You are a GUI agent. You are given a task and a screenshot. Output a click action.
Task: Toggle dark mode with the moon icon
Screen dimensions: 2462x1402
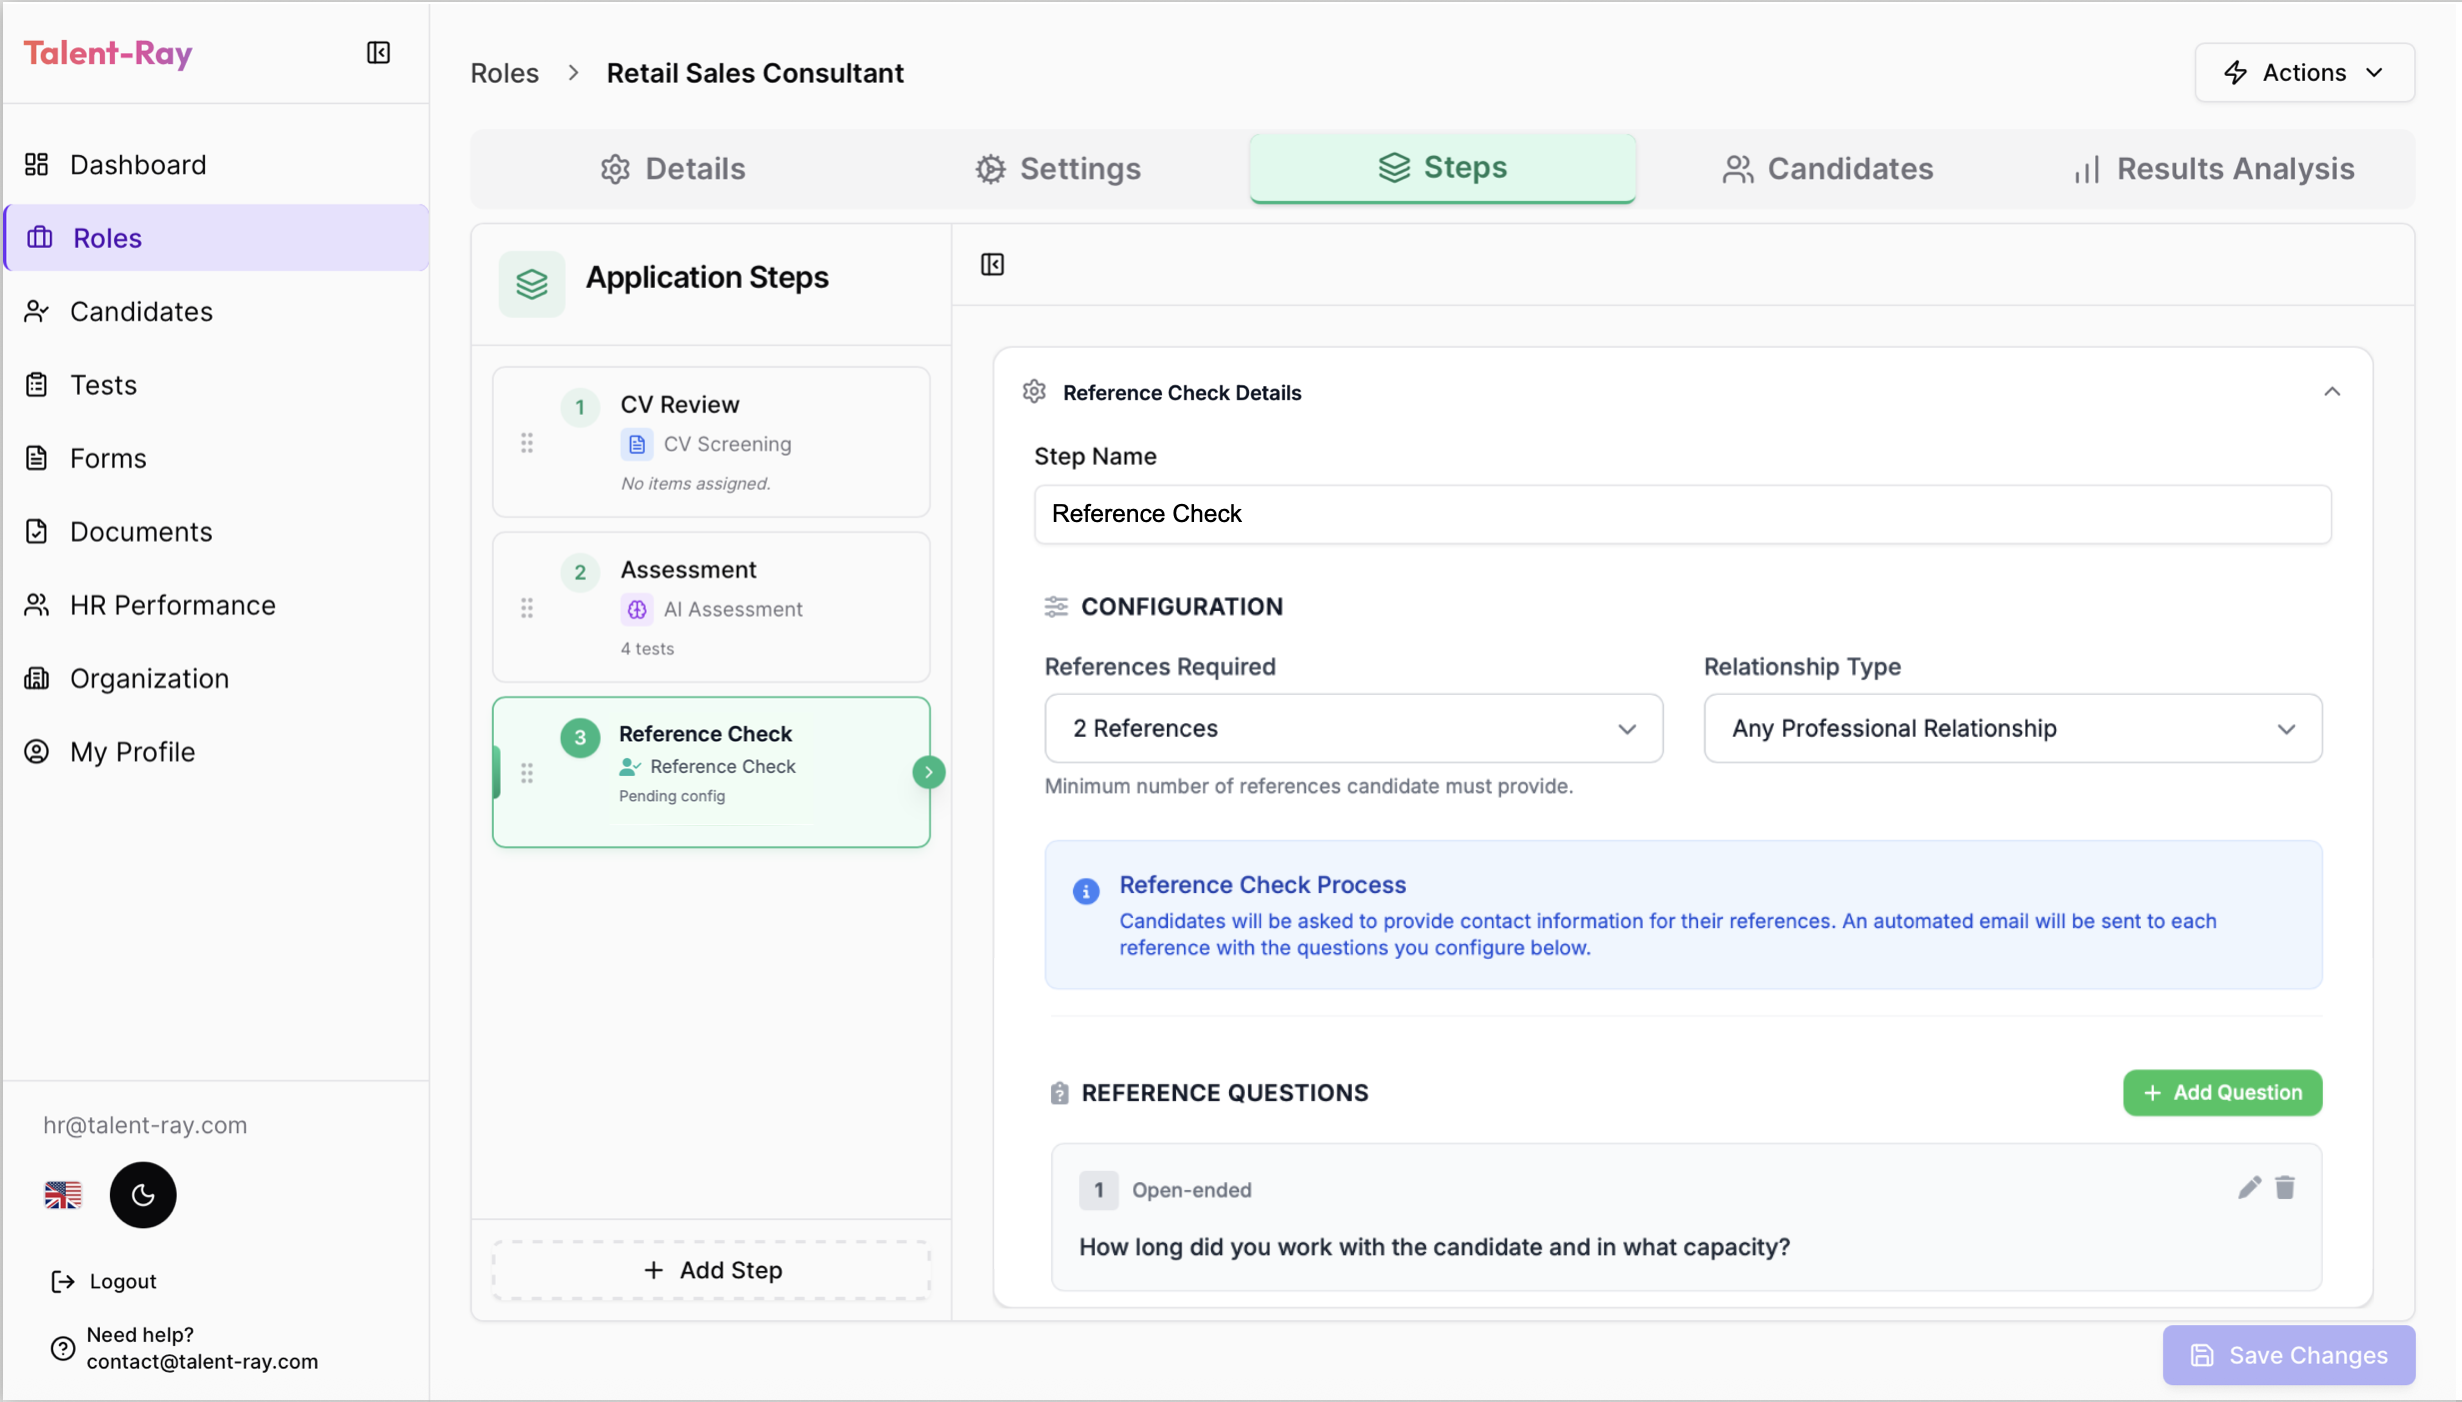pos(142,1195)
